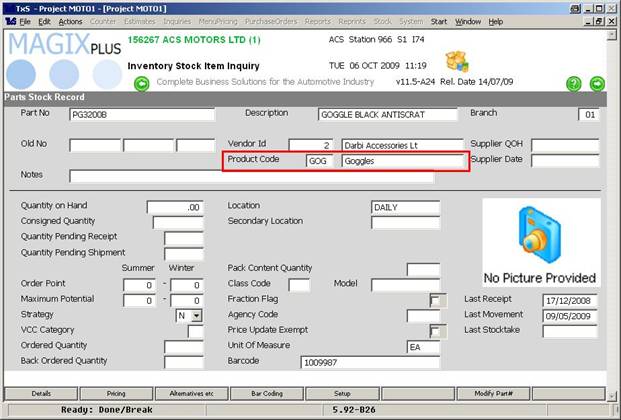621x420 pixels.
Task: Click the TxS icon in the menu bar
Action: coord(11,21)
